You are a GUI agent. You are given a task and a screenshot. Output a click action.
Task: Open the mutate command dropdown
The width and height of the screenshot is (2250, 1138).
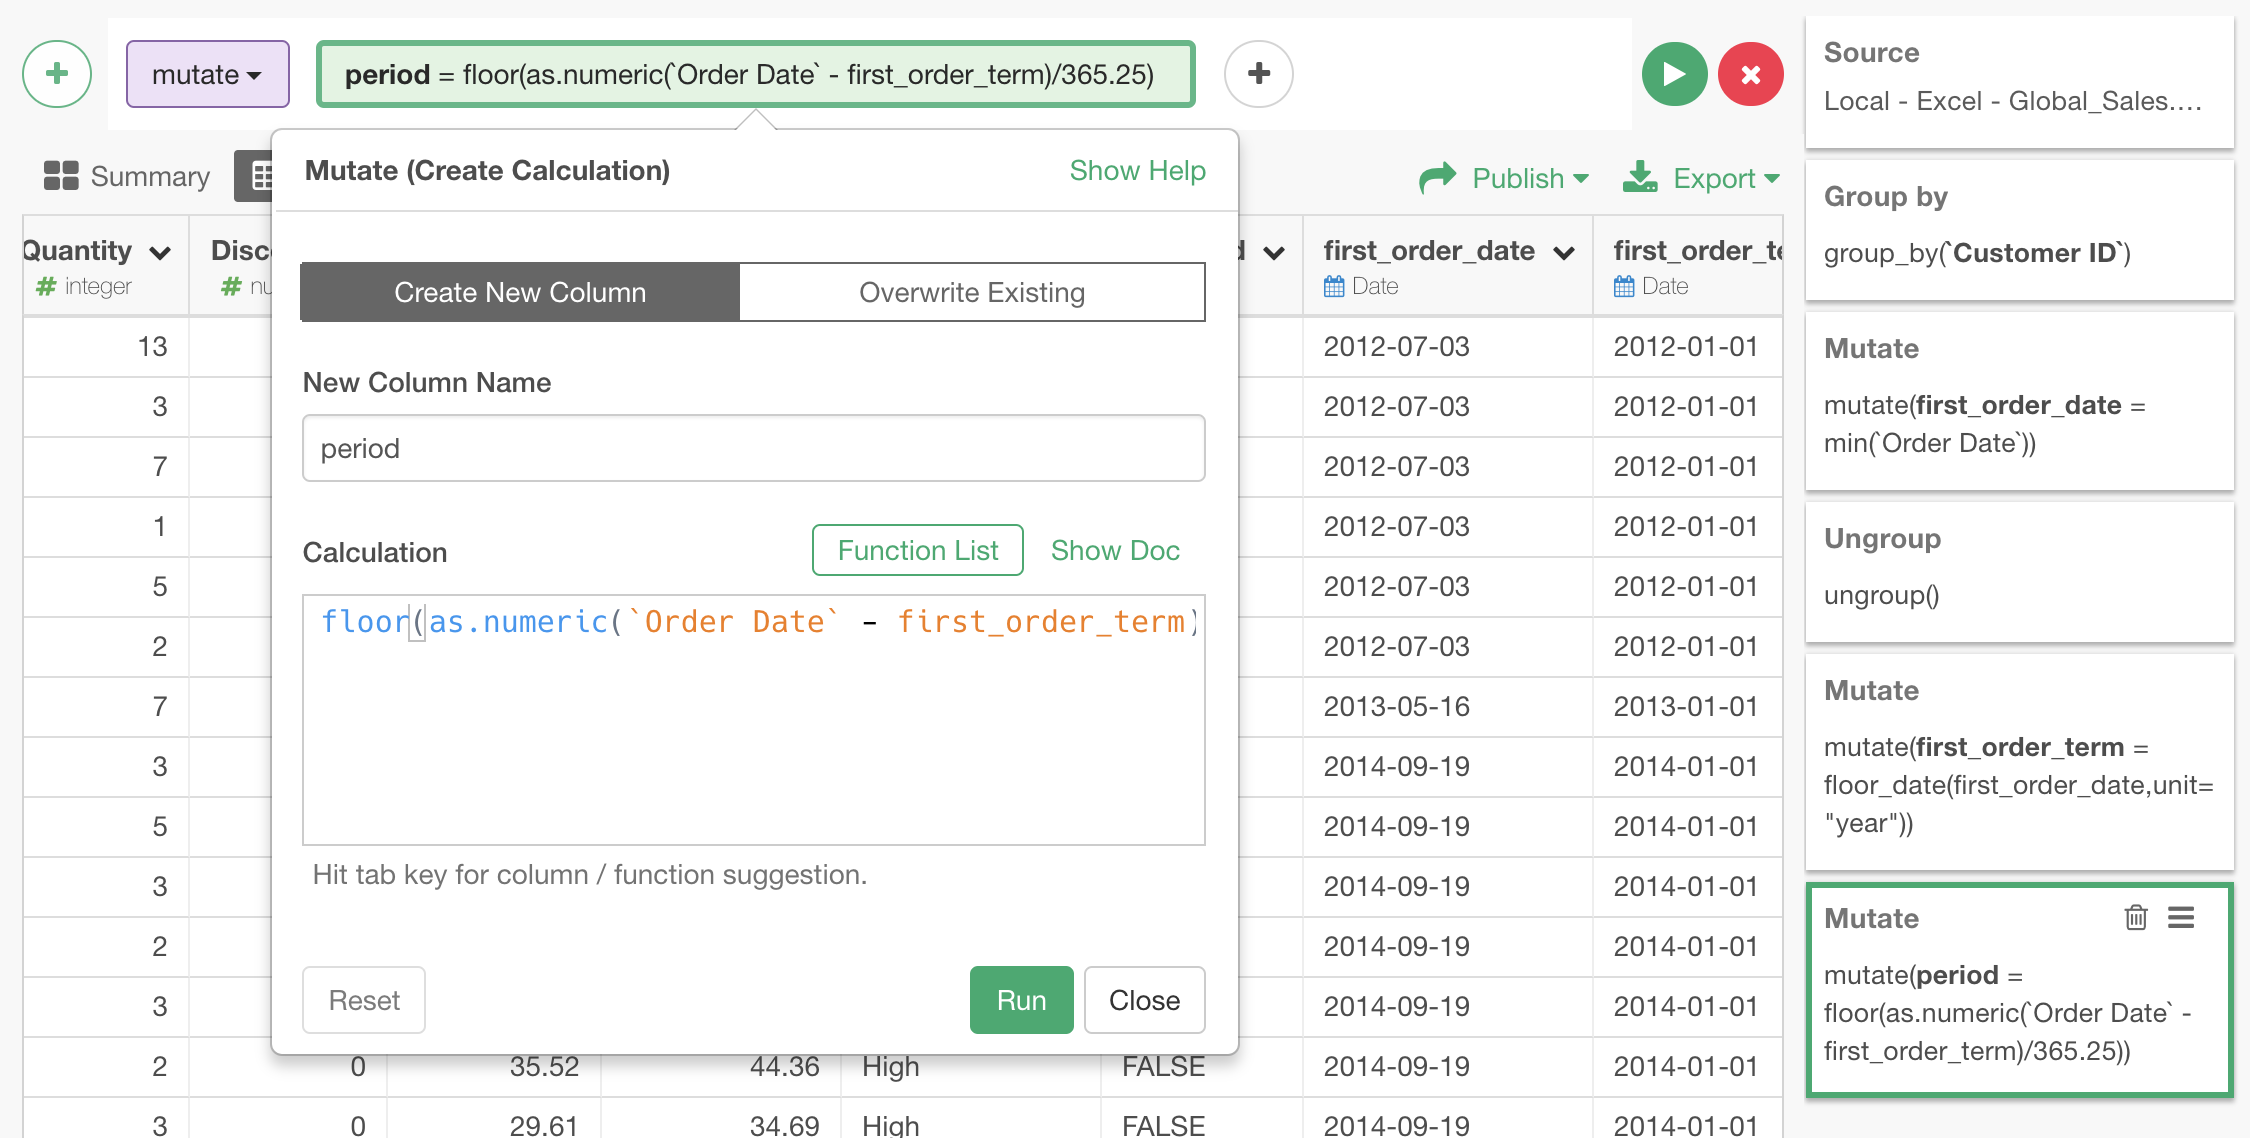tap(207, 74)
